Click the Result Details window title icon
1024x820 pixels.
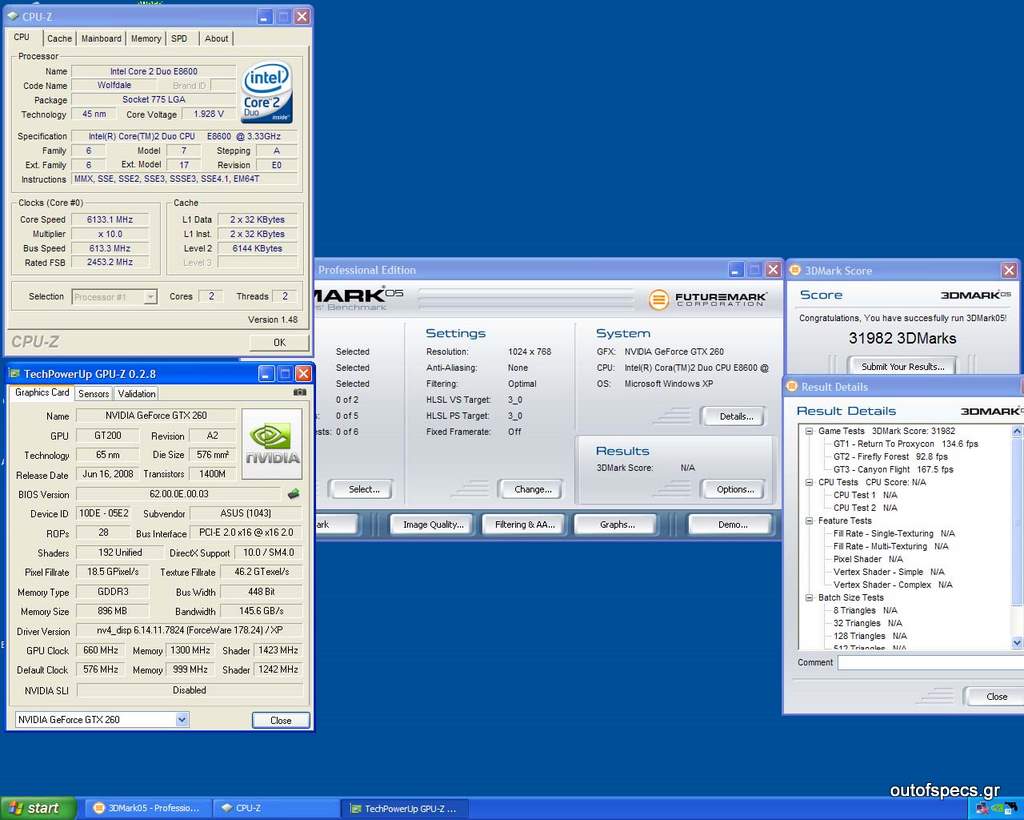[x=792, y=386]
